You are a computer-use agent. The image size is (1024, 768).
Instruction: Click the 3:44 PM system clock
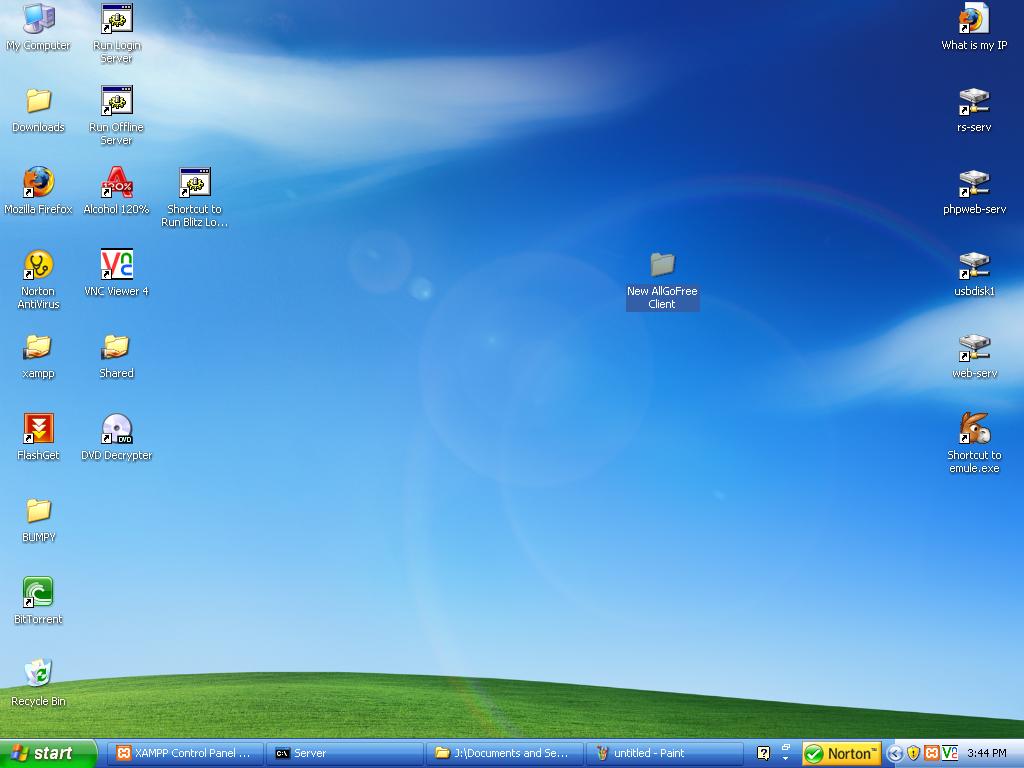pyautogui.click(x=987, y=754)
